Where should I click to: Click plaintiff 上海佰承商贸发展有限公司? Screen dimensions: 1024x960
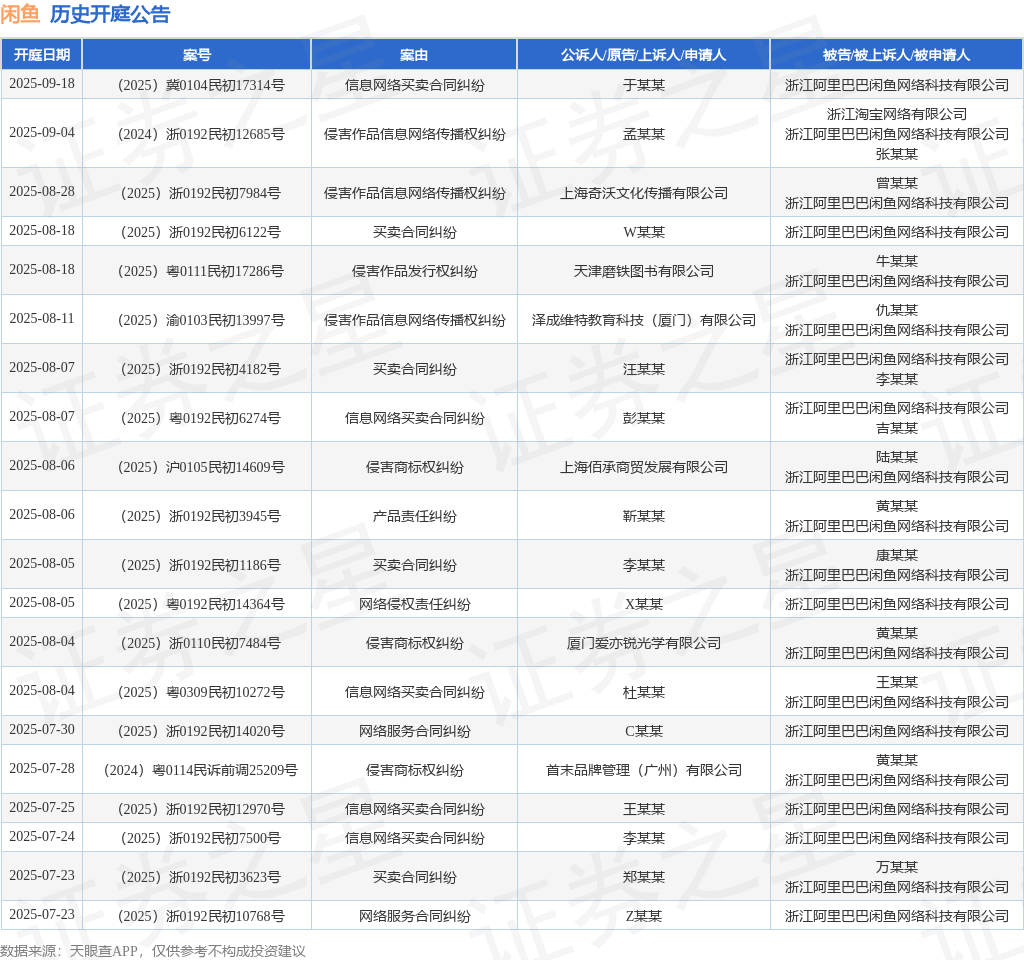coord(644,467)
